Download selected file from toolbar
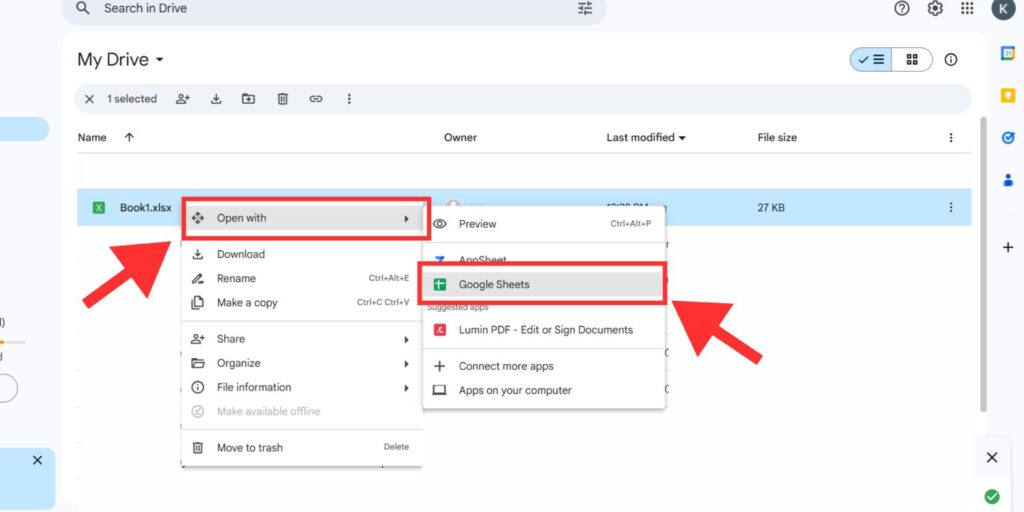Screen dimensions: 1024x512 216,99
